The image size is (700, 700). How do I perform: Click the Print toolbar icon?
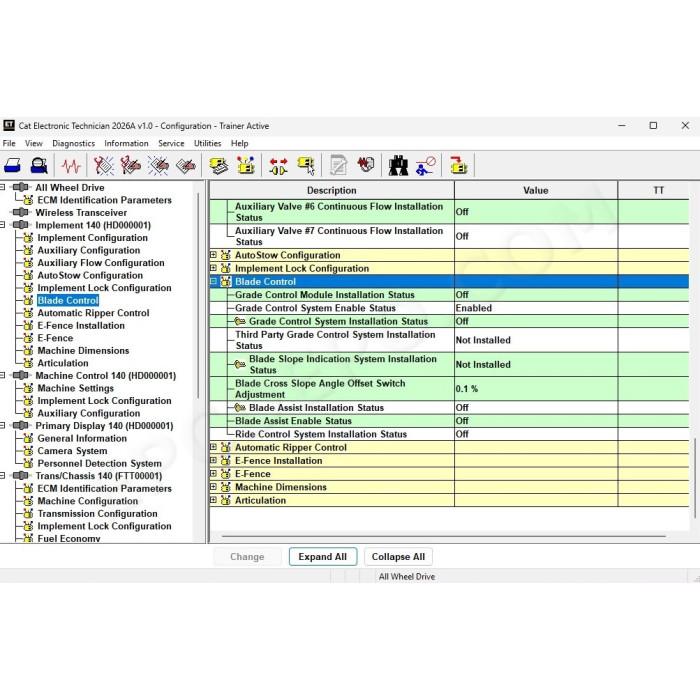click(12, 166)
